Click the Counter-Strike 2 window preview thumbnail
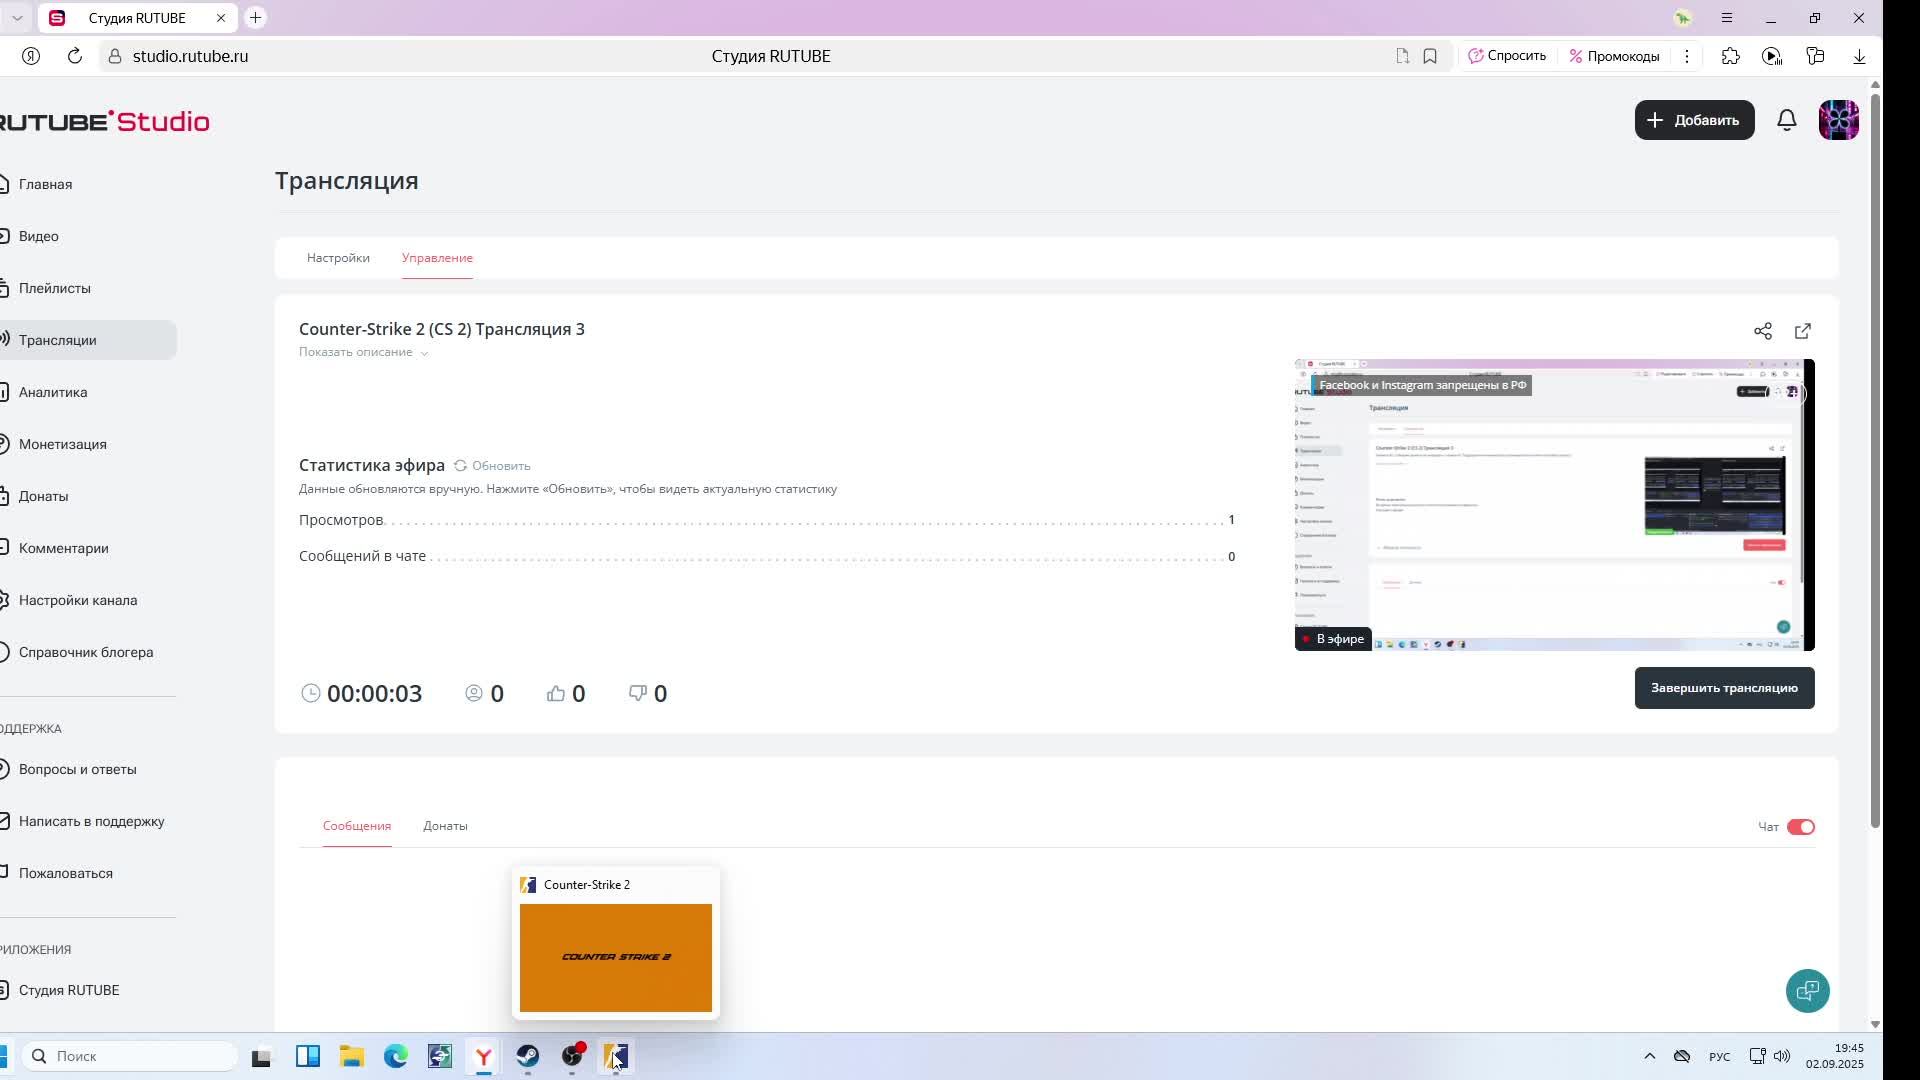The width and height of the screenshot is (1920, 1080). pyautogui.click(x=615, y=957)
